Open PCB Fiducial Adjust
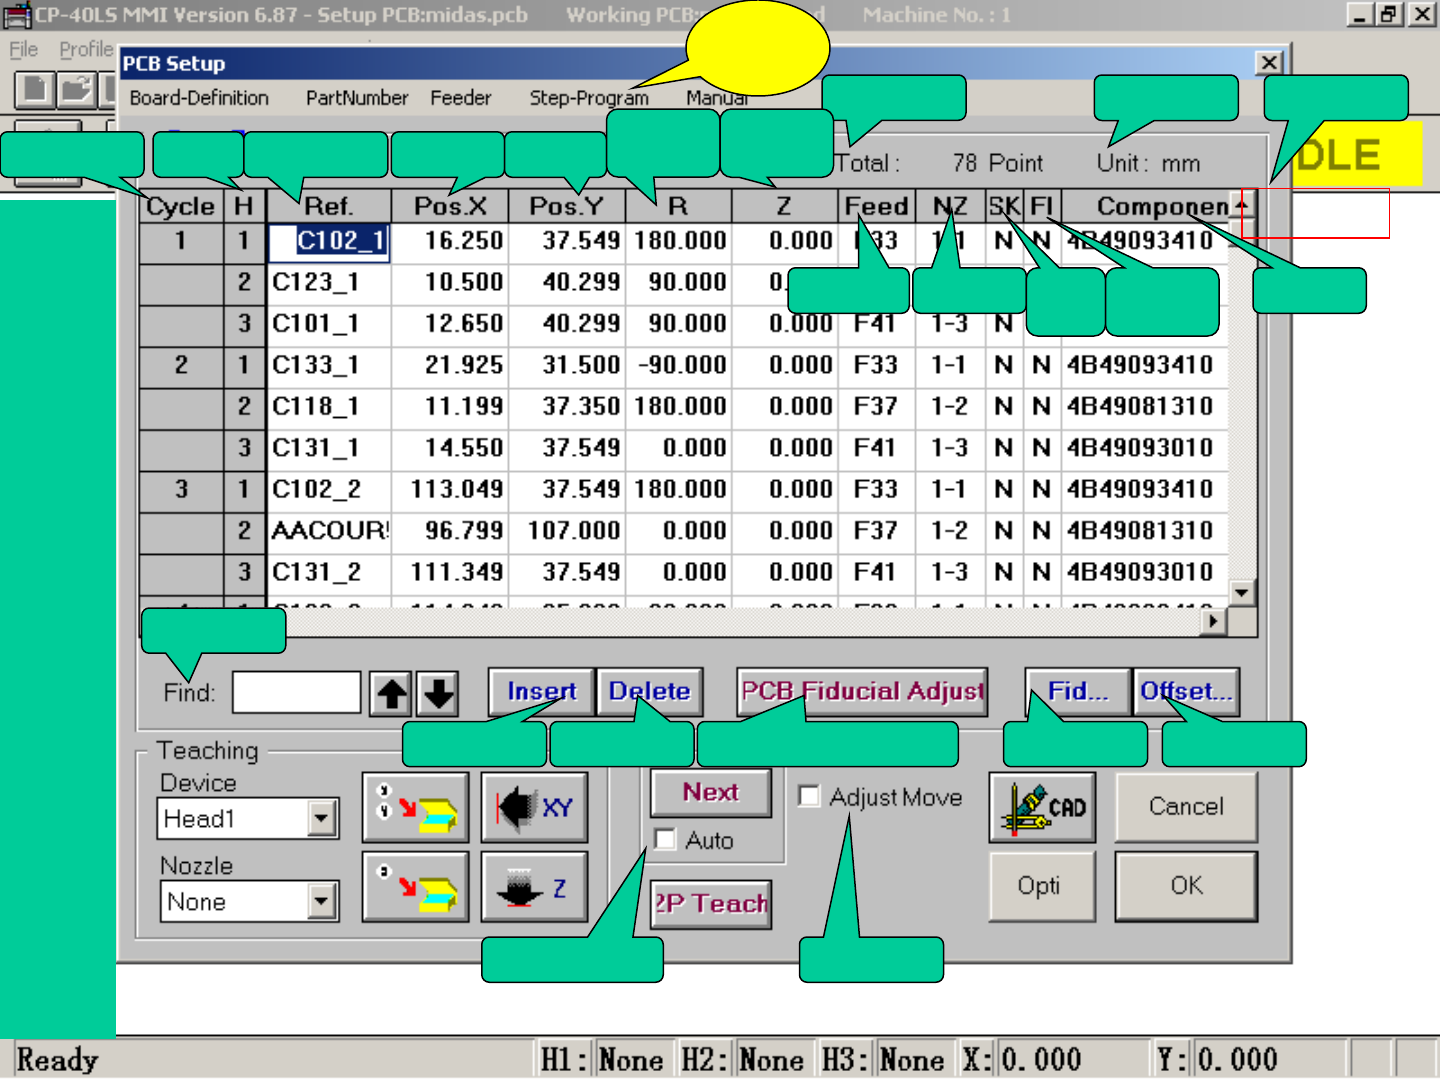 (863, 692)
